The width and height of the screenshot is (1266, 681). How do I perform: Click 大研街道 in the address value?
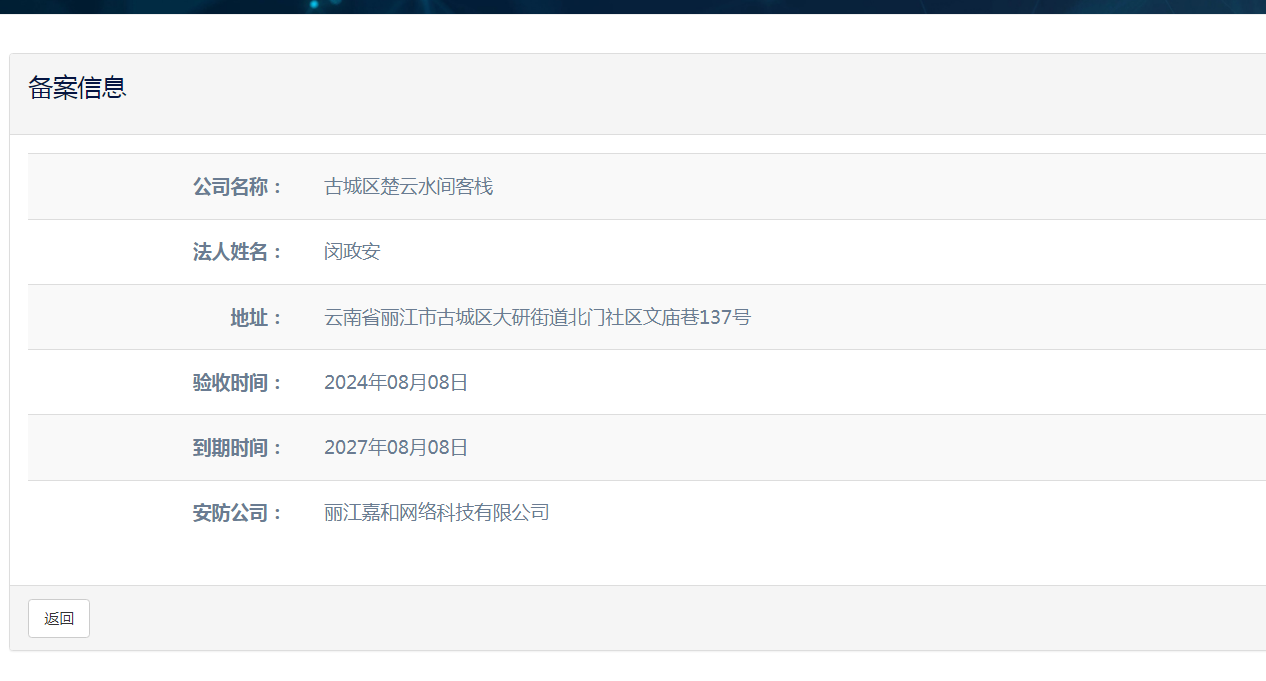tap(530, 318)
